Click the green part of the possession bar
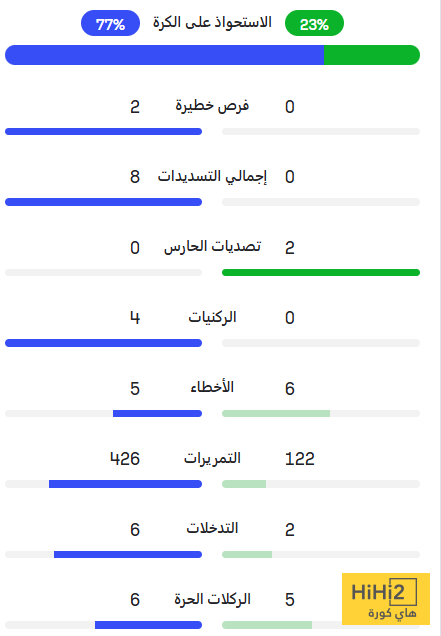Viewport: 441px width, 636px height. pyautogui.click(x=372, y=55)
